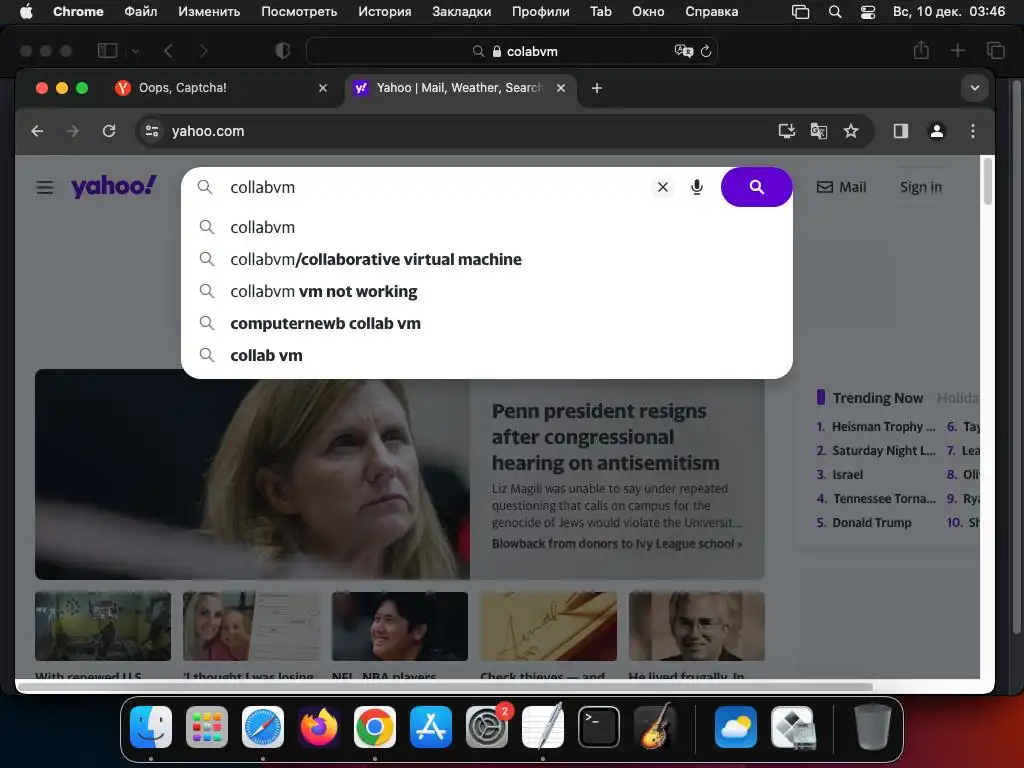
Task: Open the Yahoo hamburger menu
Action: (x=44, y=187)
